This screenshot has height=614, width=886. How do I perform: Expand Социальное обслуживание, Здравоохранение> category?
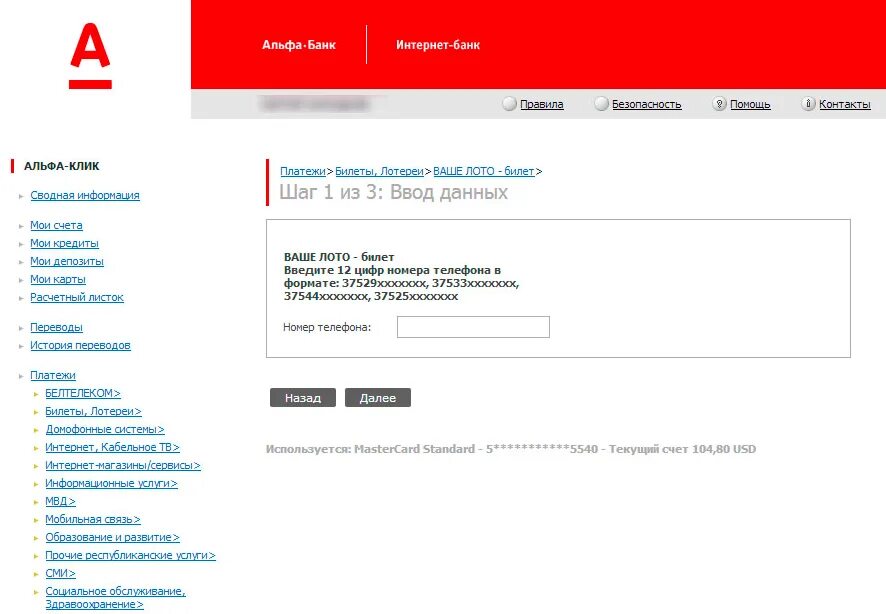pyautogui.click(x=115, y=598)
